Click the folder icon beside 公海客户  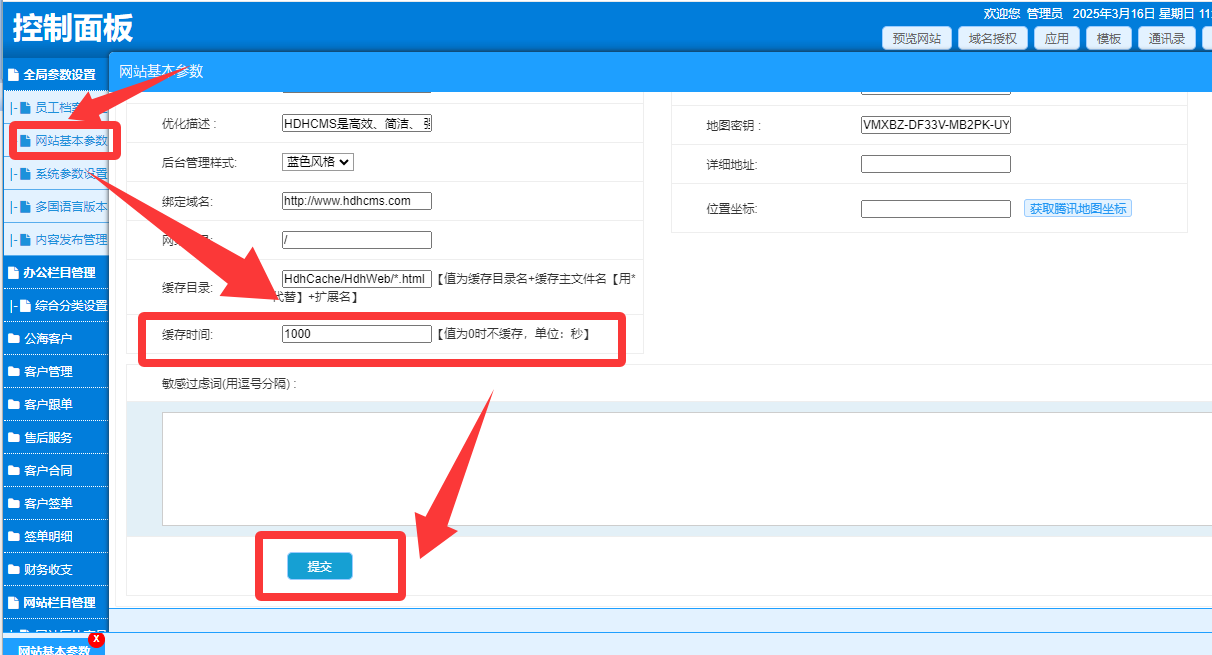click(13, 339)
